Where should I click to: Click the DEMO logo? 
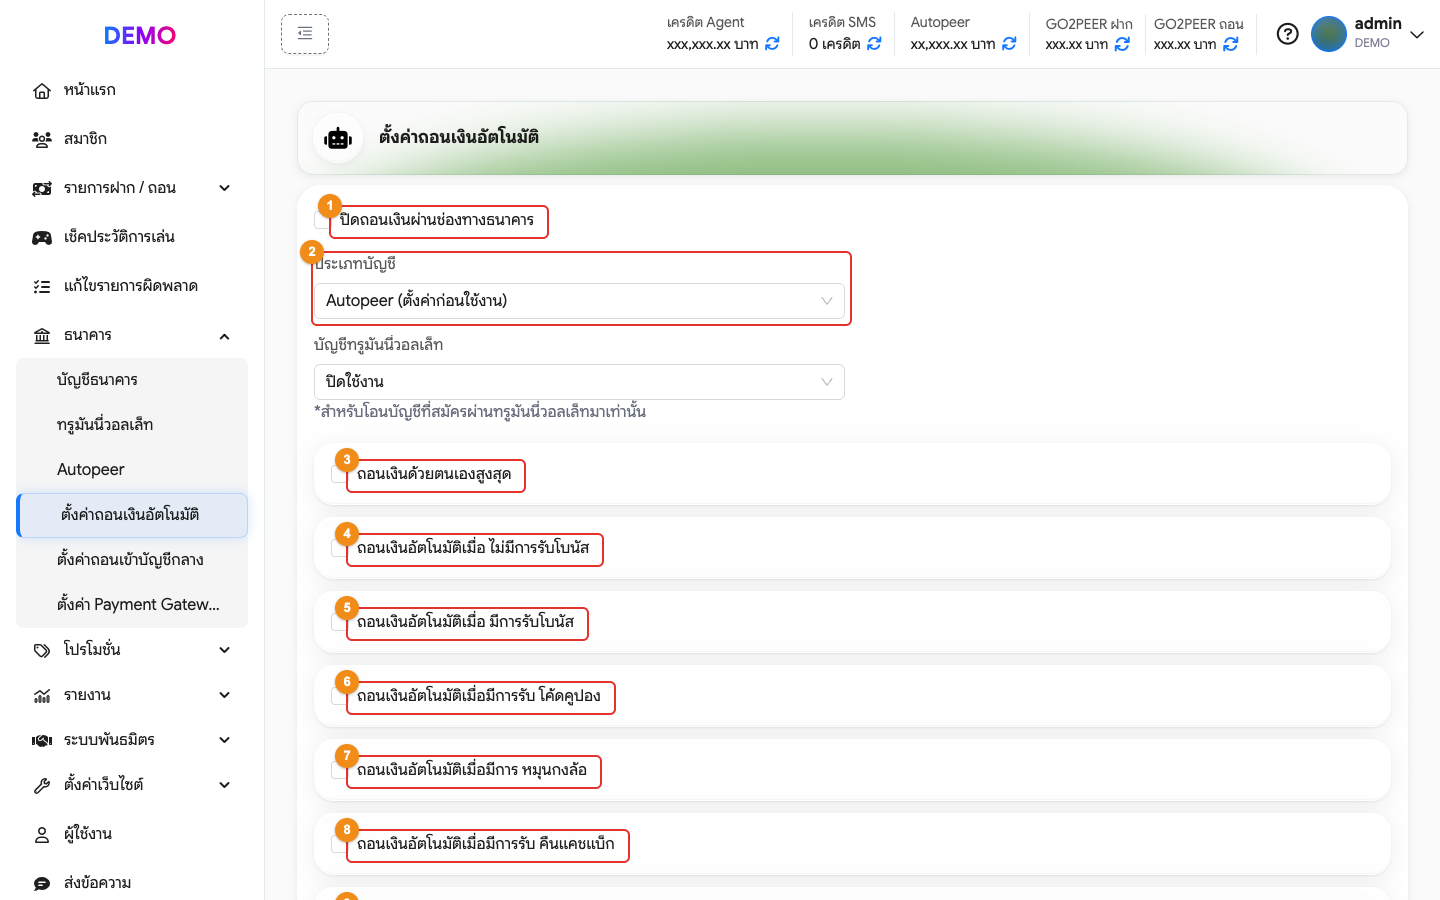[x=140, y=35]
